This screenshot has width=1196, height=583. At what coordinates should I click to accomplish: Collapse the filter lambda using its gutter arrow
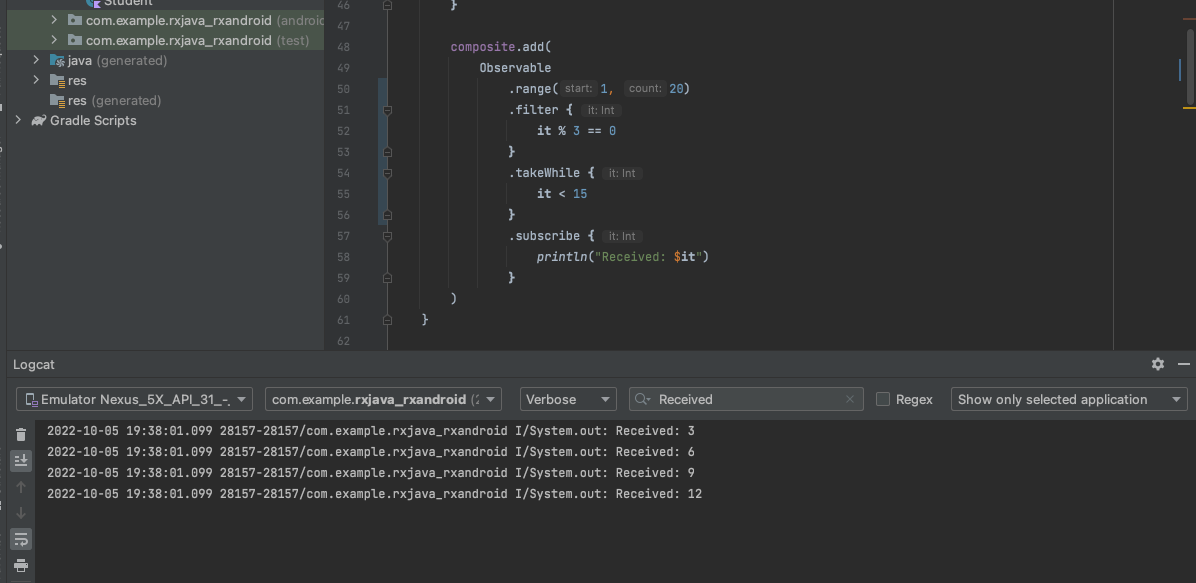[x=387, y=110]
